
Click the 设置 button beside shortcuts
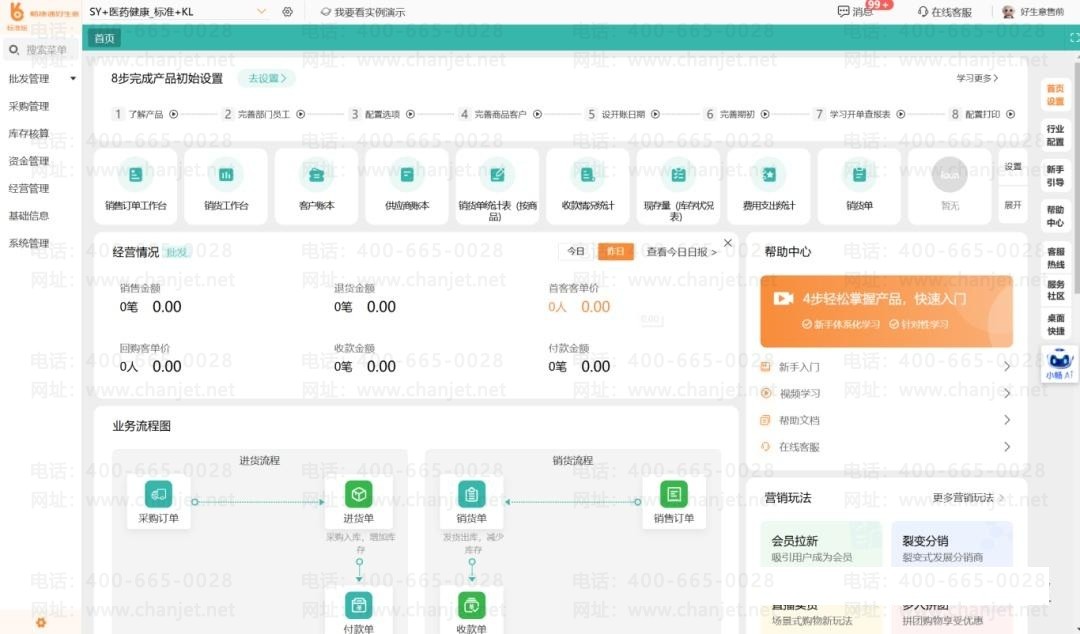(x=1012, y=167)
